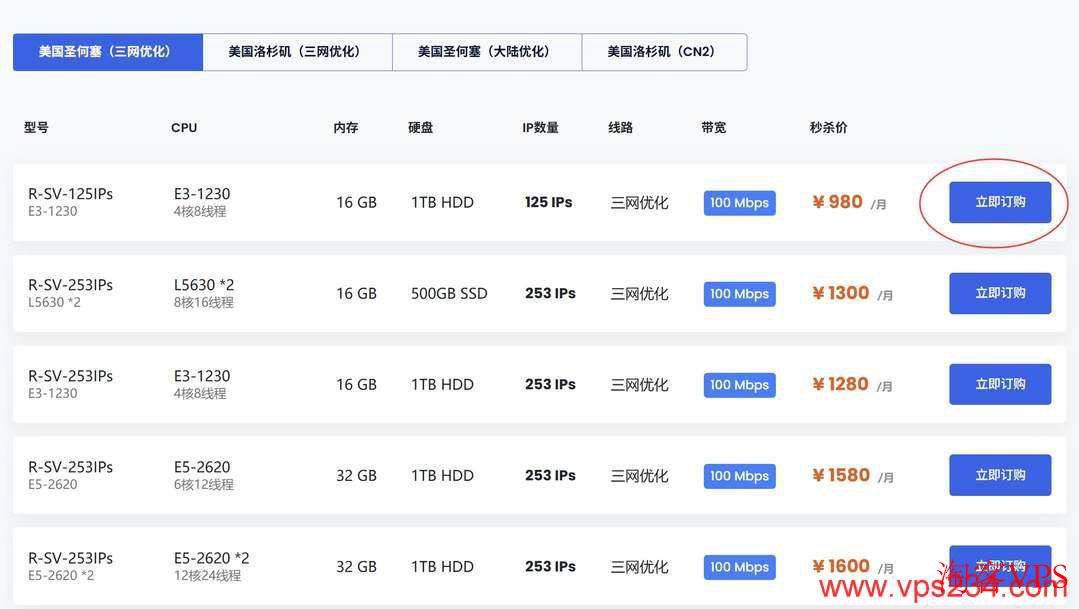Click the R-SV-125IPs model name
Image resolution: width=1079 pixels, height=609 pixels.
click(x=72, y=193)
